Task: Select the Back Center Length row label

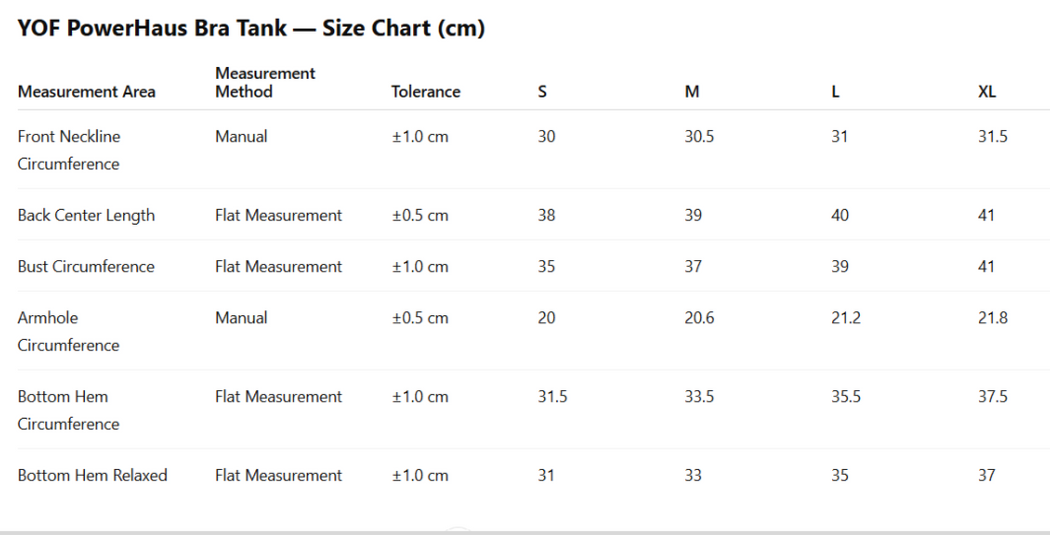Action: [86, 216]
